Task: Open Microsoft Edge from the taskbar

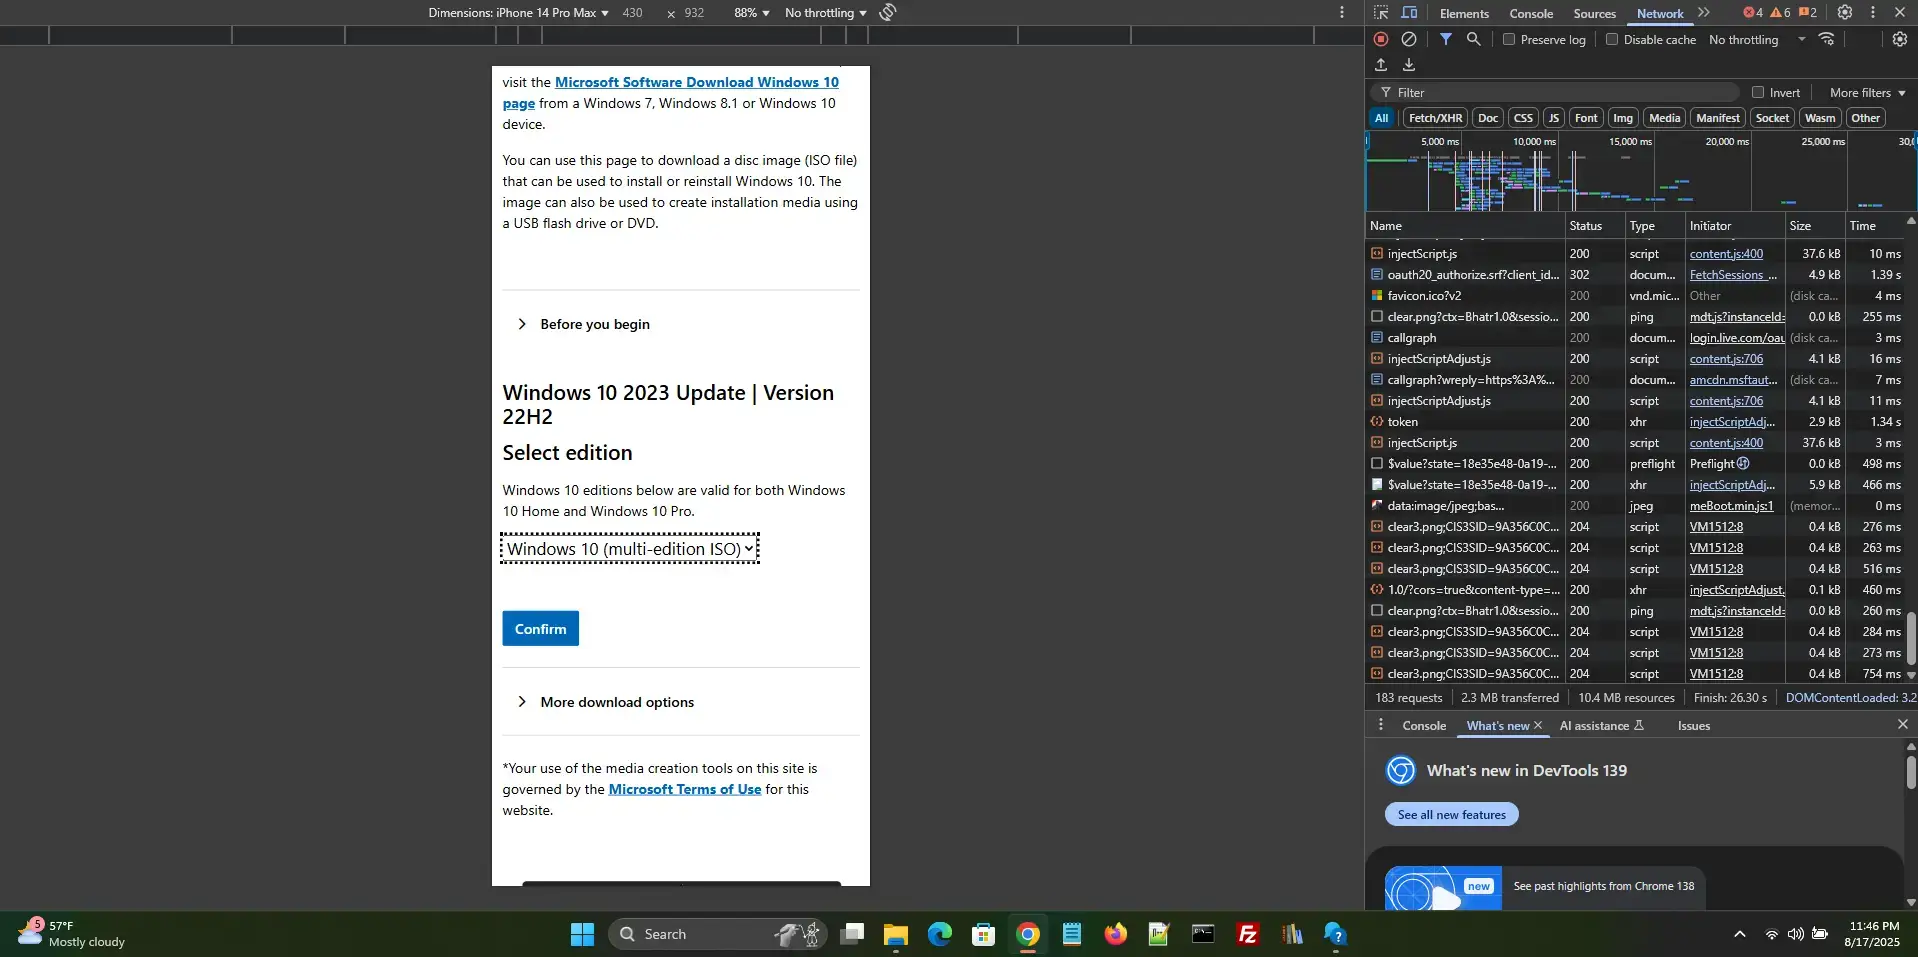Action: 940,934
